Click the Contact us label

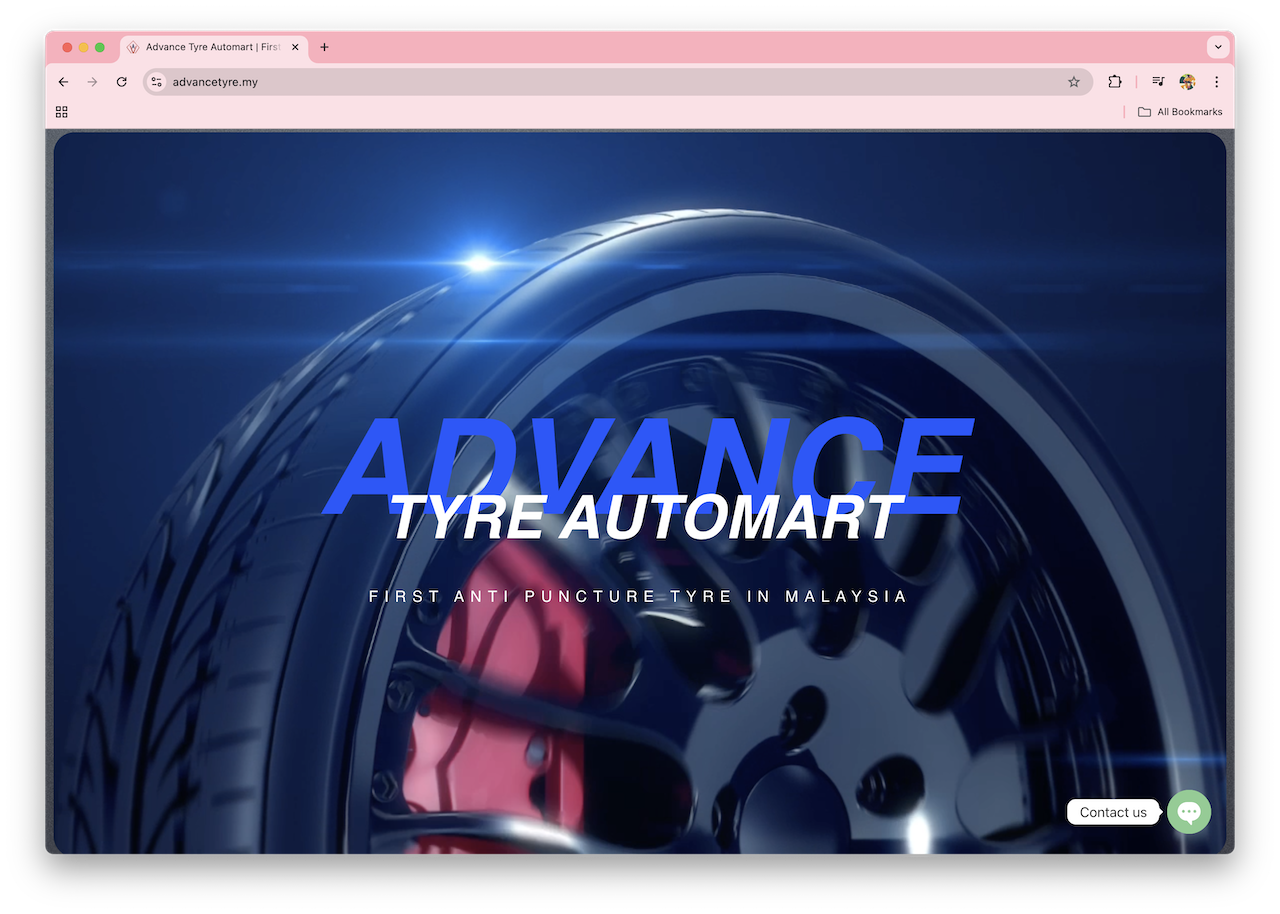[x=1112, y=812]
